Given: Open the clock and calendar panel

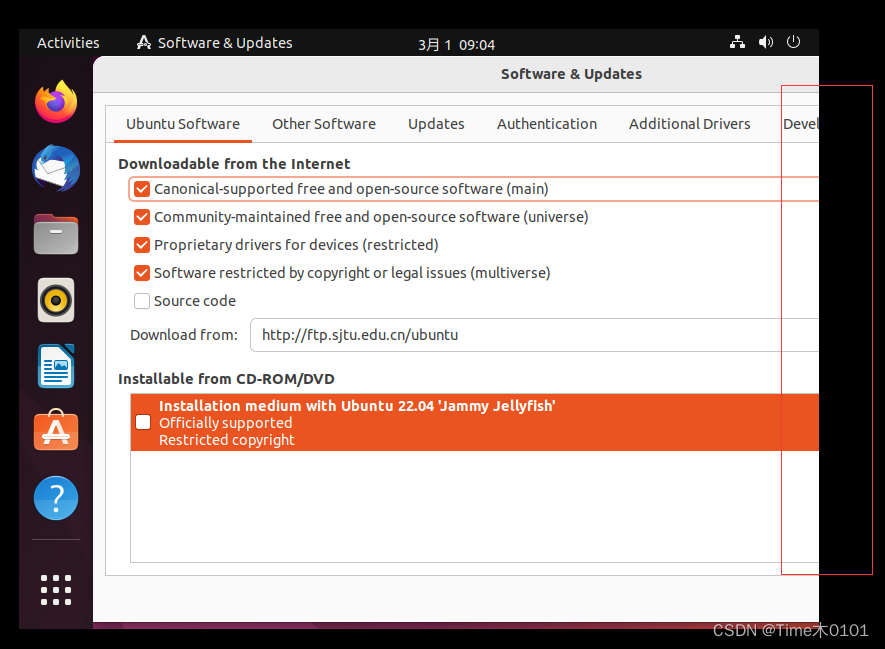Looking at the screenshot, I should (x=456, y=45).
